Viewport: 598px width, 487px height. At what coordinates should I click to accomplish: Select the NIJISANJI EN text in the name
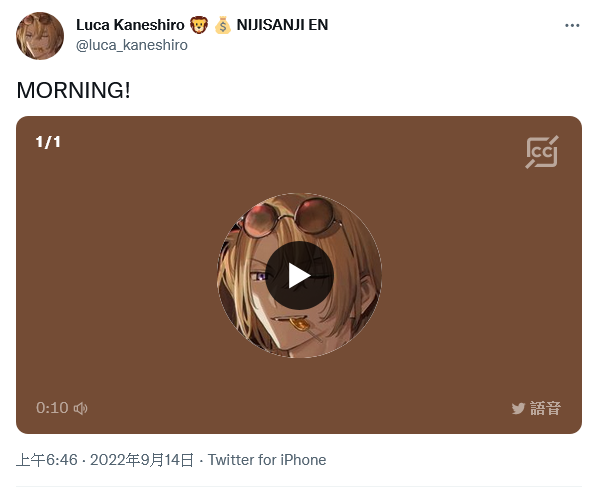coord(282,25)
